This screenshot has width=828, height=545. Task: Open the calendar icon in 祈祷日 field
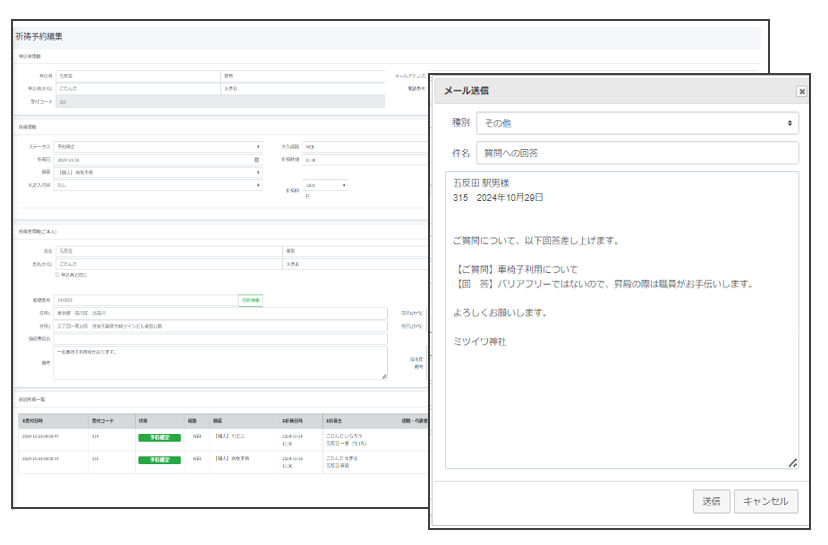click(257, 159)
